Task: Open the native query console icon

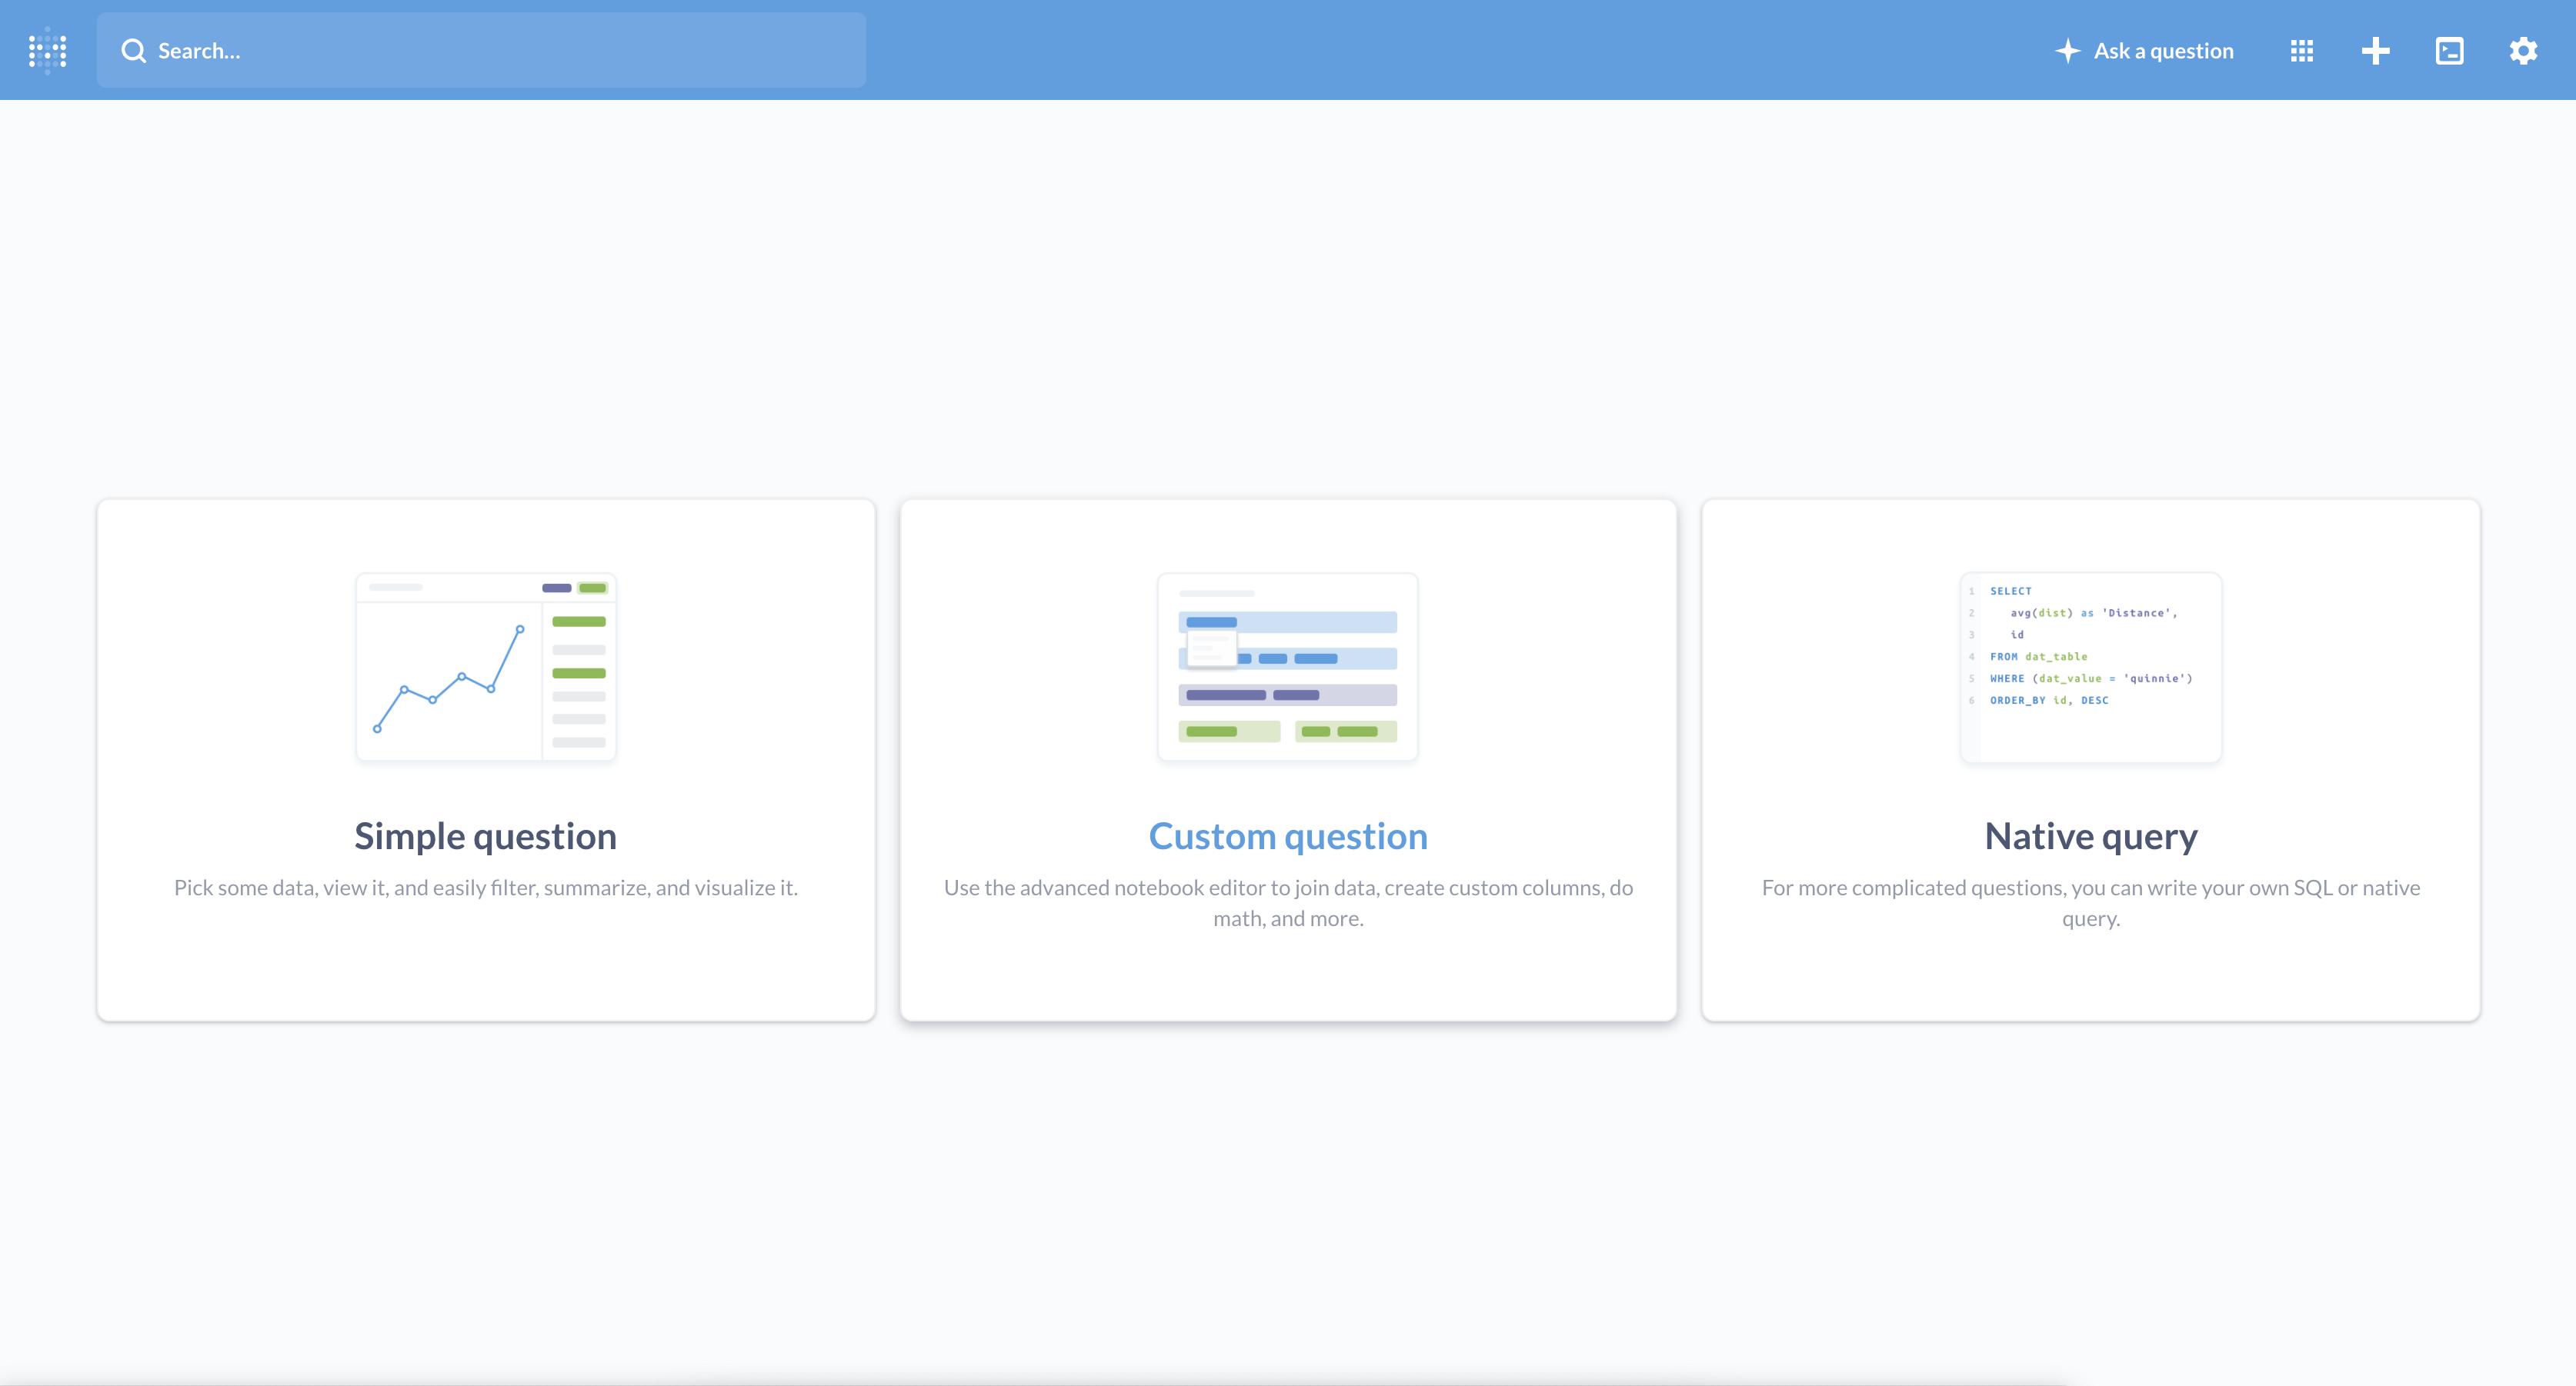Action: [2449, 50]
